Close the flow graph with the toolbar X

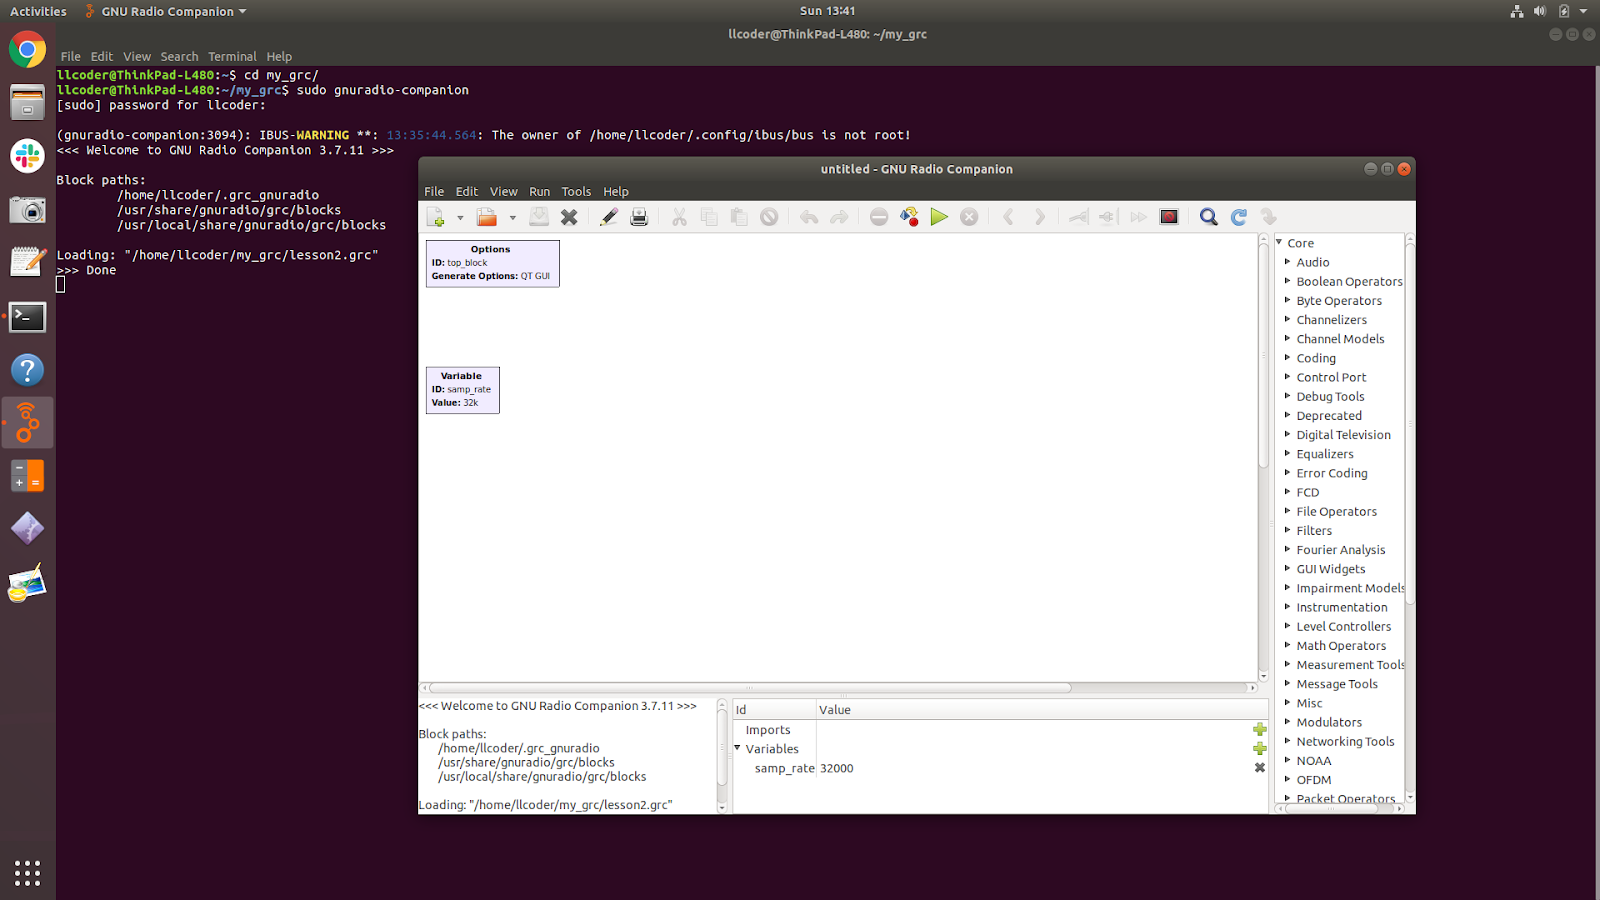pos(569,217)
